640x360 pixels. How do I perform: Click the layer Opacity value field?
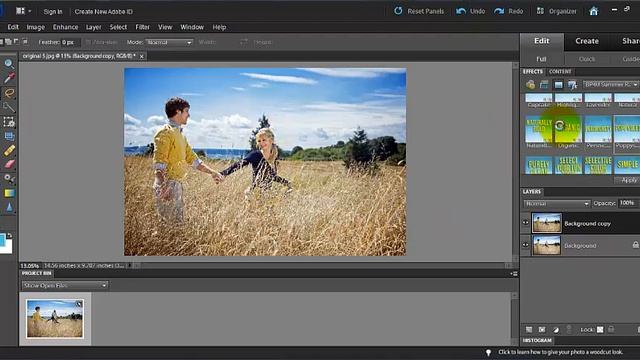(x=629, y=203)
